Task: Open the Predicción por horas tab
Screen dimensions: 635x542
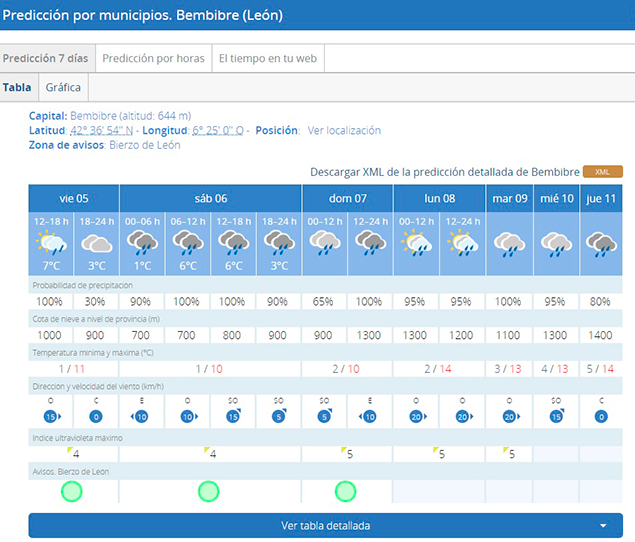Action: pos(153,59)
